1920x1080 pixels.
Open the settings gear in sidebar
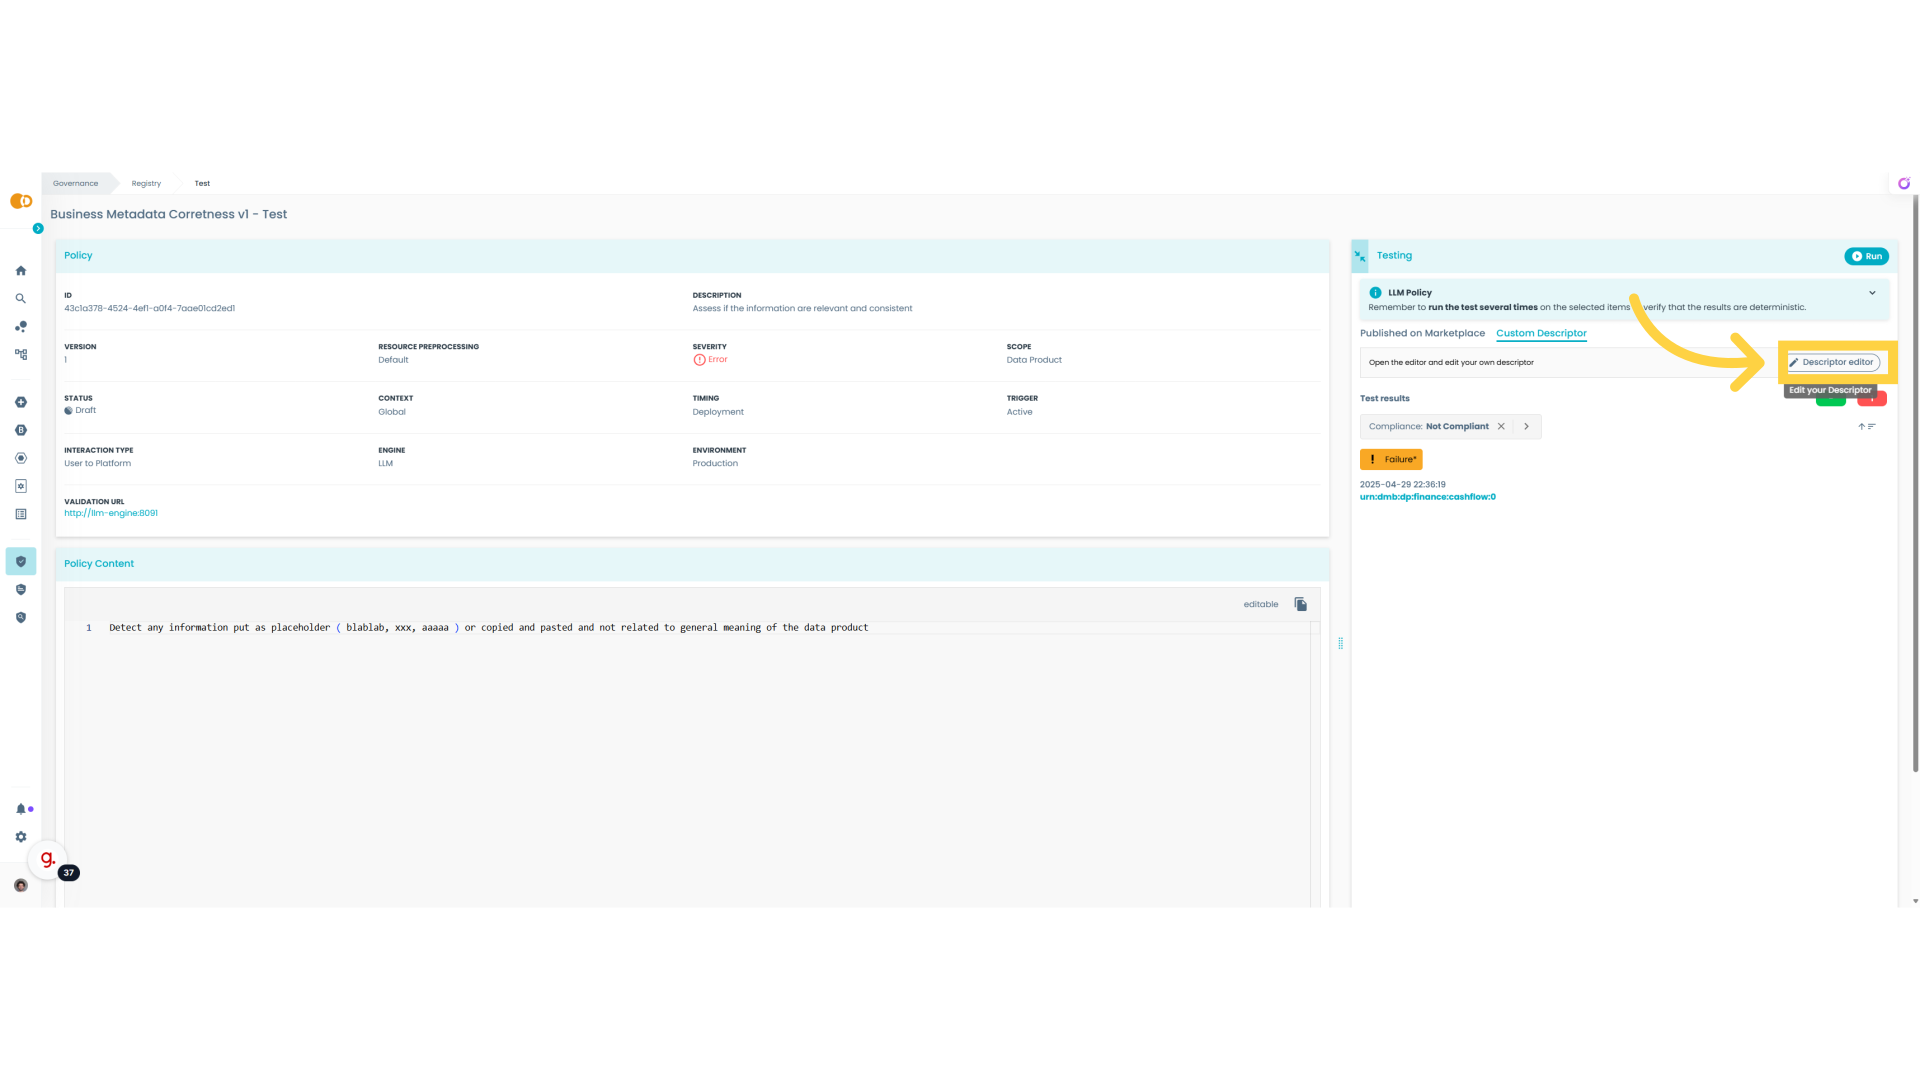(21, 837)
